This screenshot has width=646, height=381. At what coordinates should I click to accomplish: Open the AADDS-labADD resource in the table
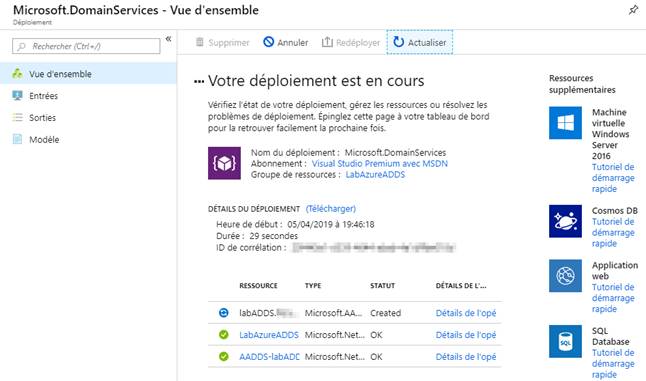pyautogui.click(x=269, y=357)
